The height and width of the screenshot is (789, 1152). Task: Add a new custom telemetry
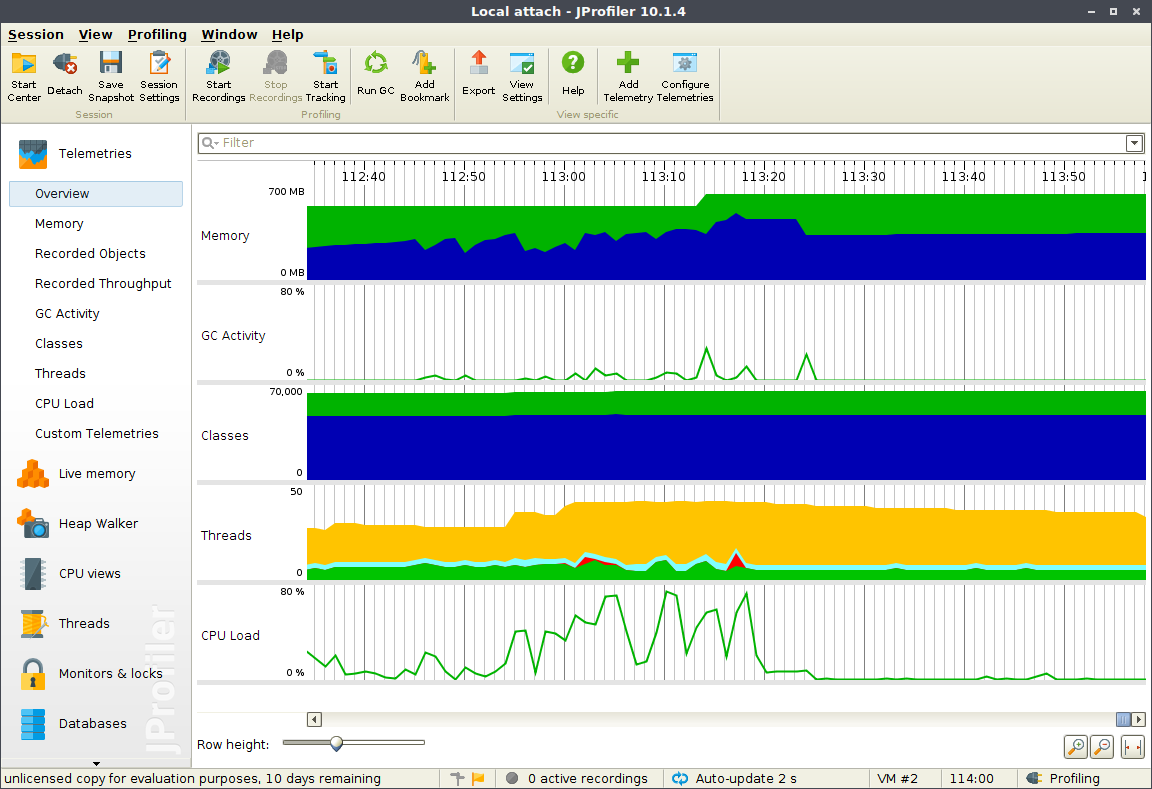point(627,75)
